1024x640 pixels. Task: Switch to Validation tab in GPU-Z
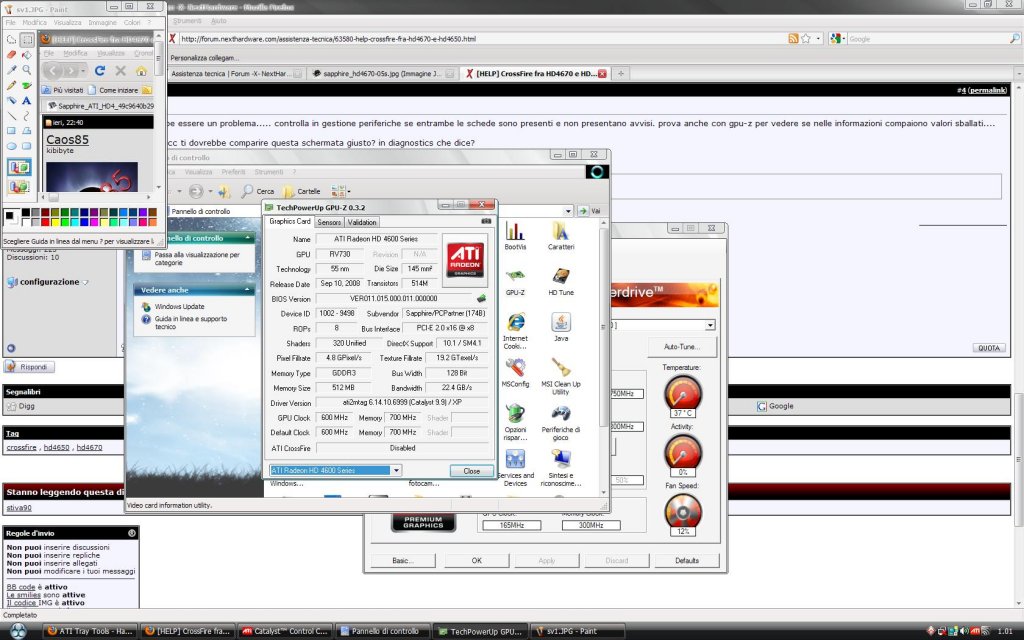coord(362,222)
